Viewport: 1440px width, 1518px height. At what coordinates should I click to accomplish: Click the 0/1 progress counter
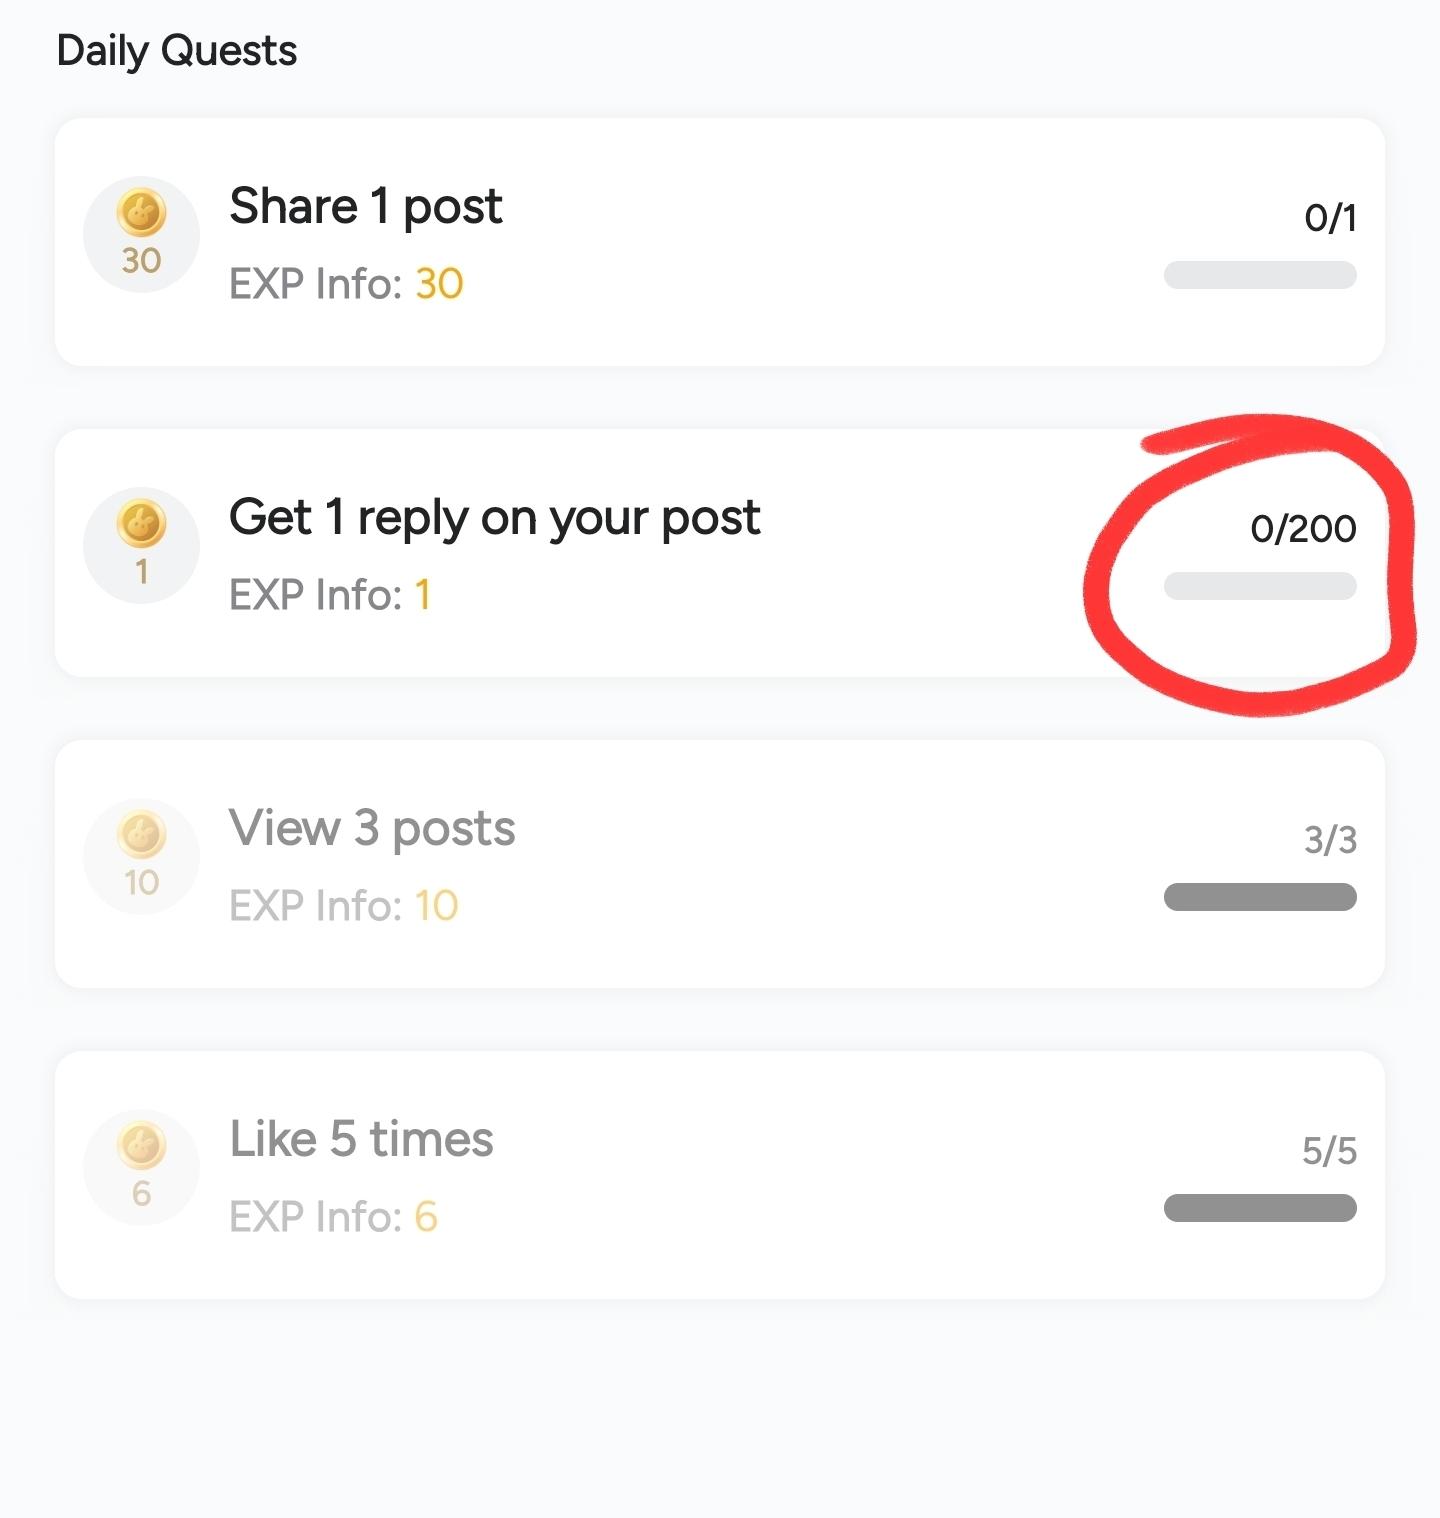tap(1330, 218)
